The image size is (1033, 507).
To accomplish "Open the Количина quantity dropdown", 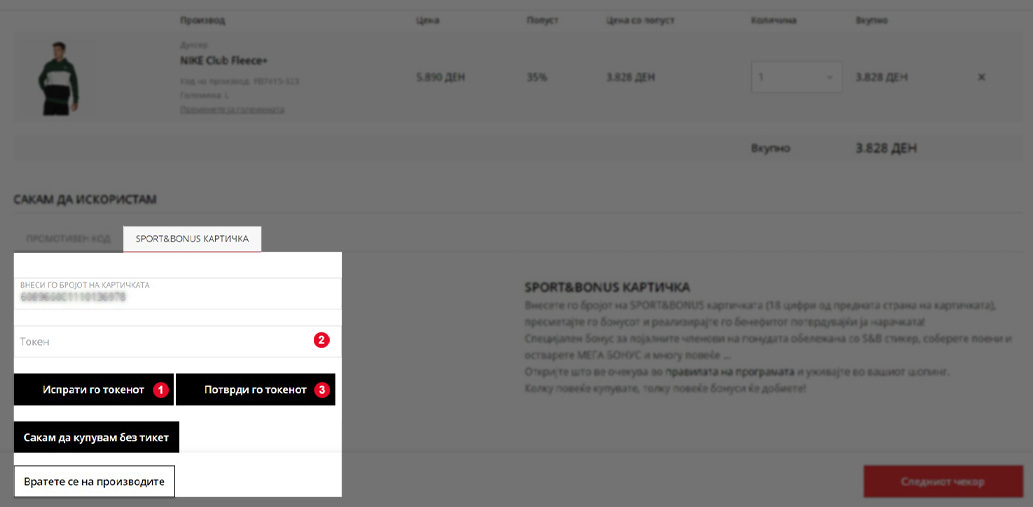I will tap(796, 77).
